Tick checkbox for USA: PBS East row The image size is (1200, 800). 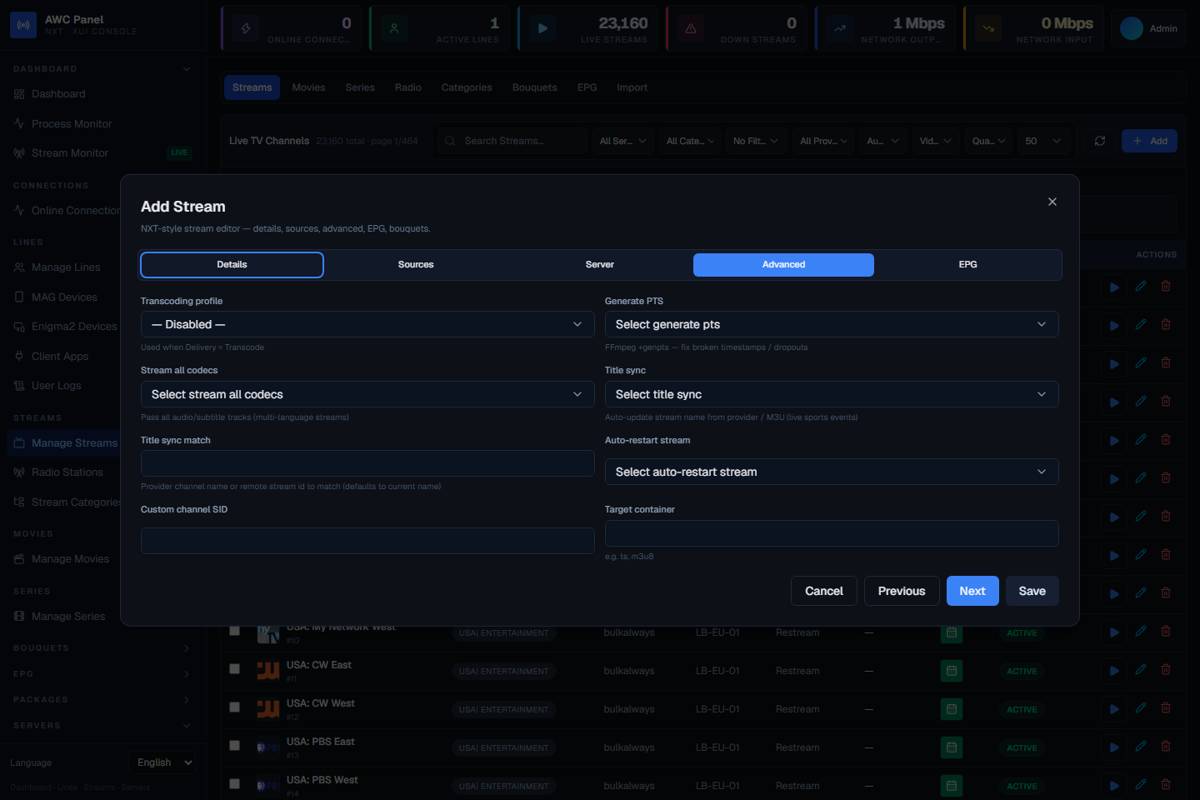(x=235, y=745)
